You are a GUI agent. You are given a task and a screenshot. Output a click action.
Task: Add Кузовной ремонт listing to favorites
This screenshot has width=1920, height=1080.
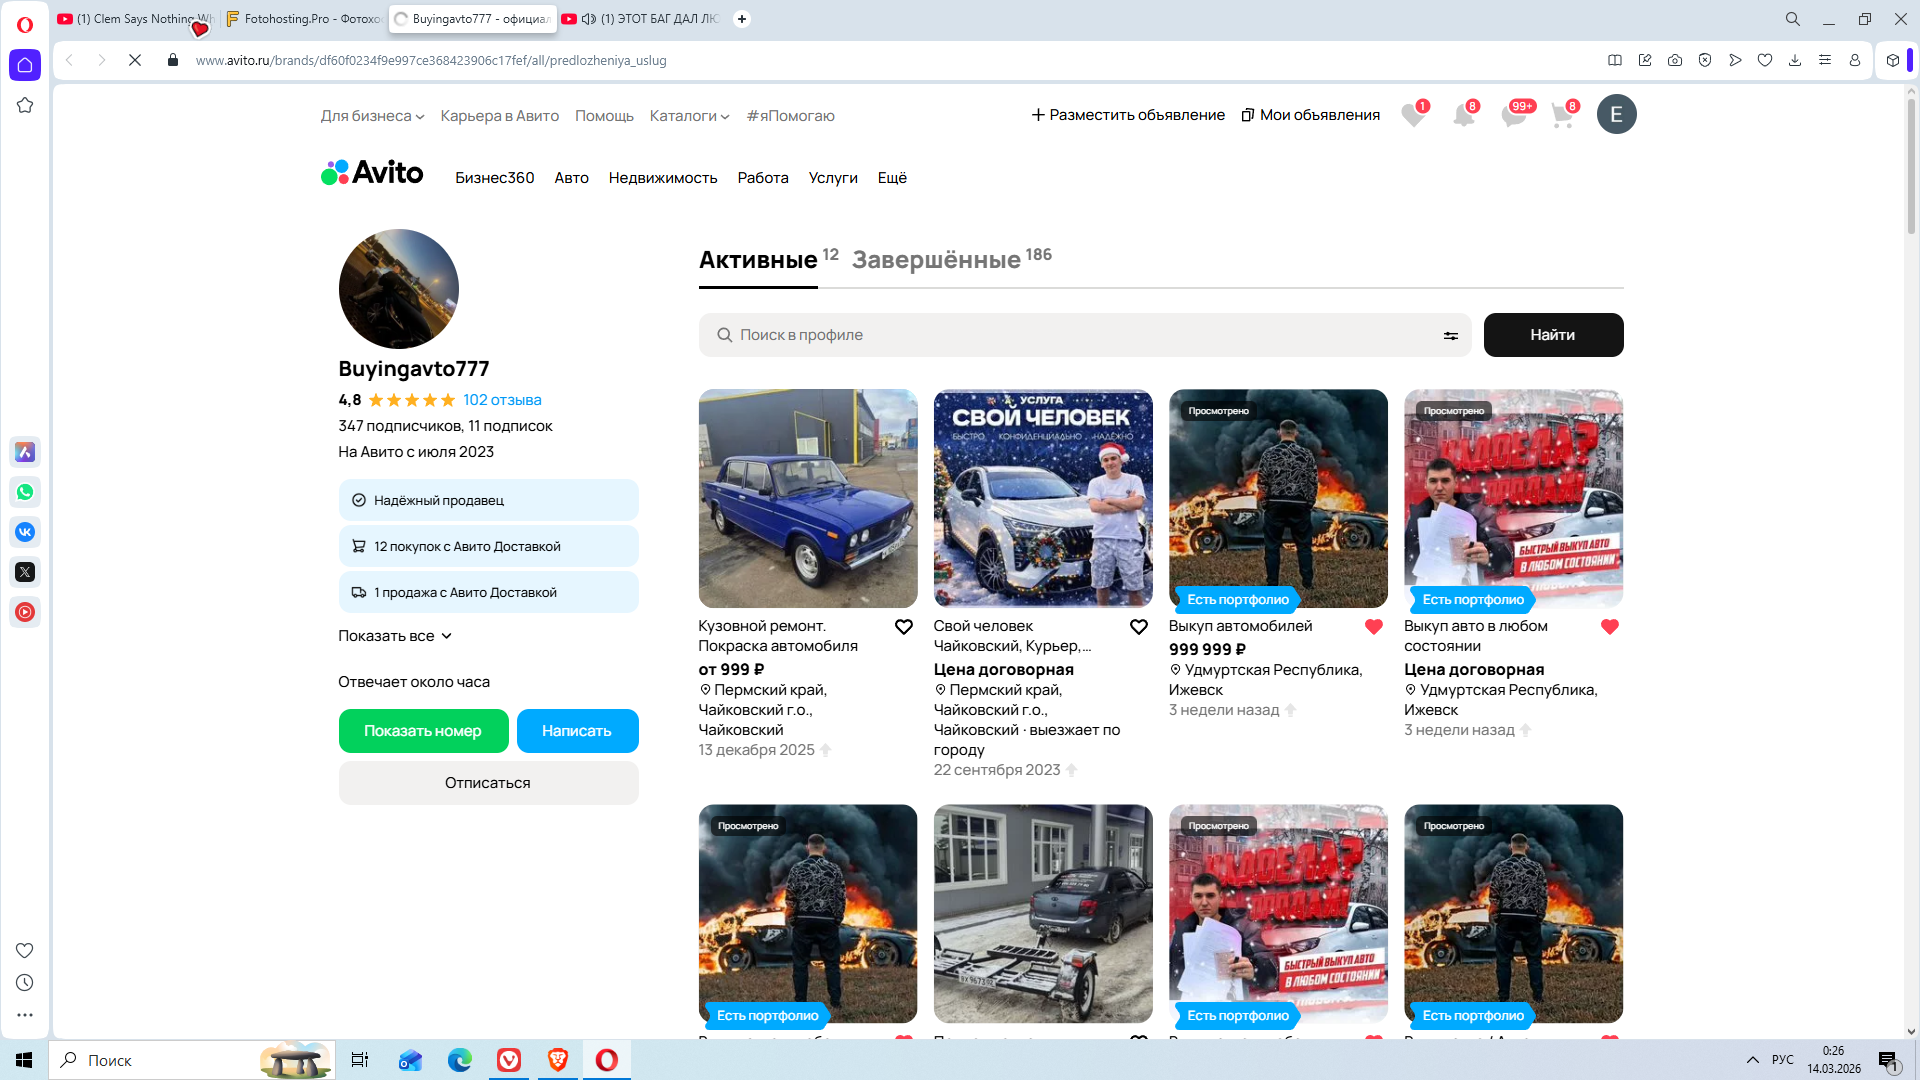pos(903,627)
